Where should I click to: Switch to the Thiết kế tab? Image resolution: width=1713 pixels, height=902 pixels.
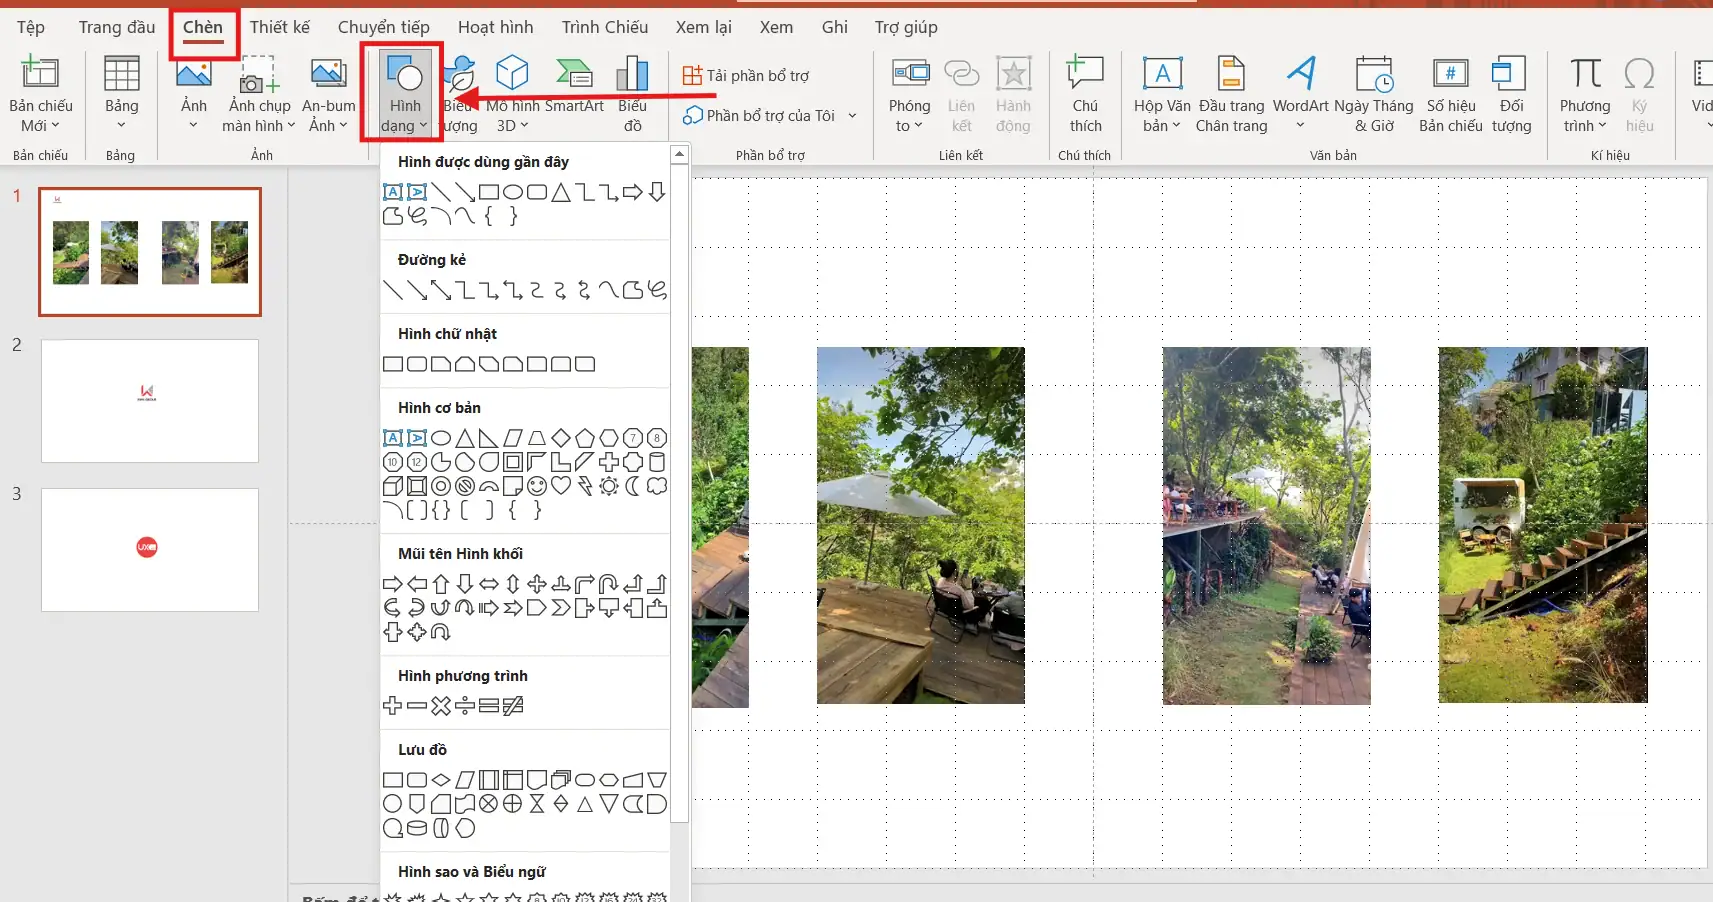click(x=280, y=27)
